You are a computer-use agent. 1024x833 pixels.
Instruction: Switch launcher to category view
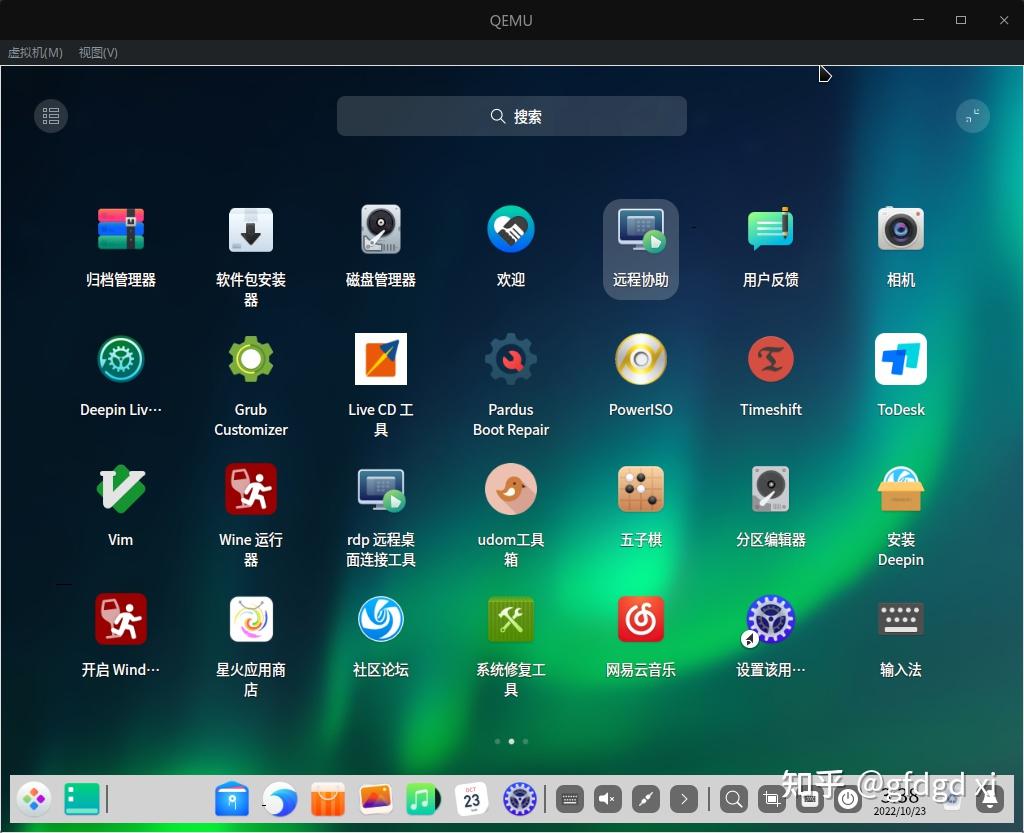click(51, 116)
